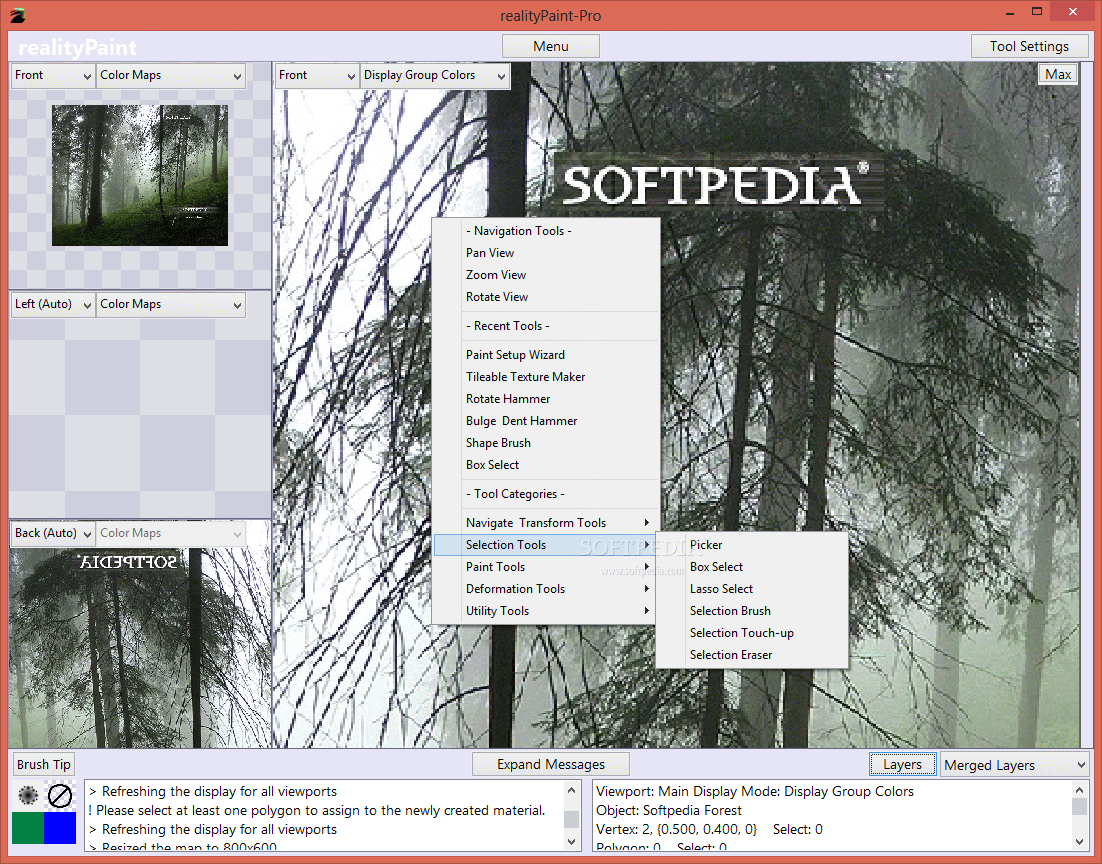Expand Deformation Tools submenu
Screen dimensions: 1102x864
click(545, 589)
